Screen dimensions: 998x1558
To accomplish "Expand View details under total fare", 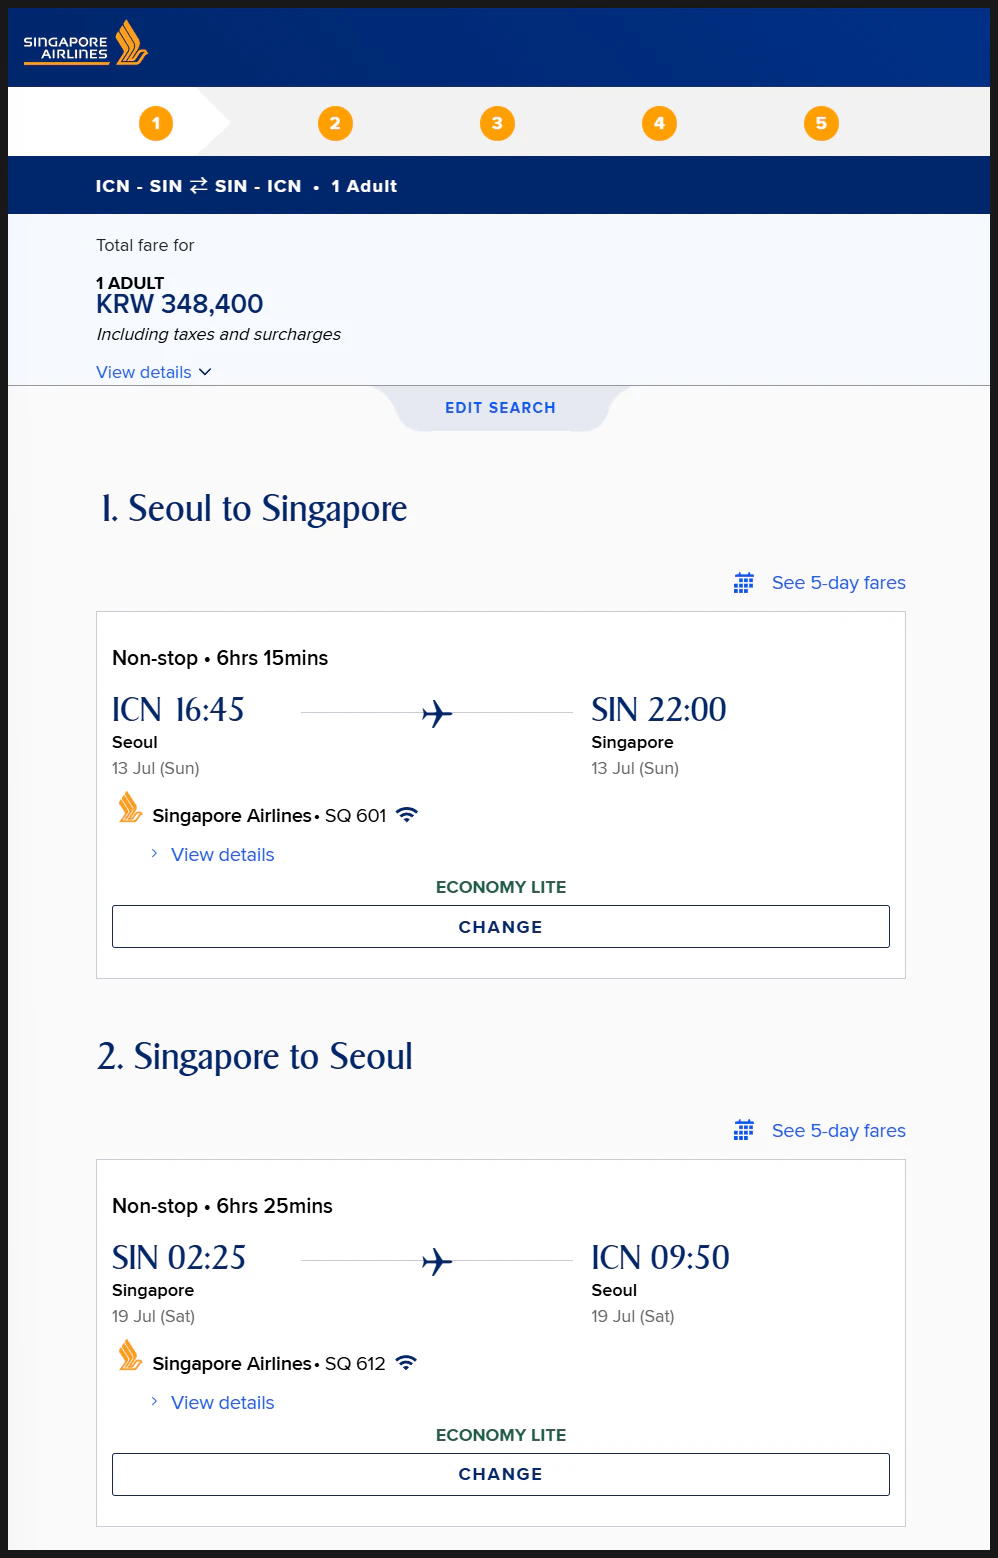I will click(154, 372).
